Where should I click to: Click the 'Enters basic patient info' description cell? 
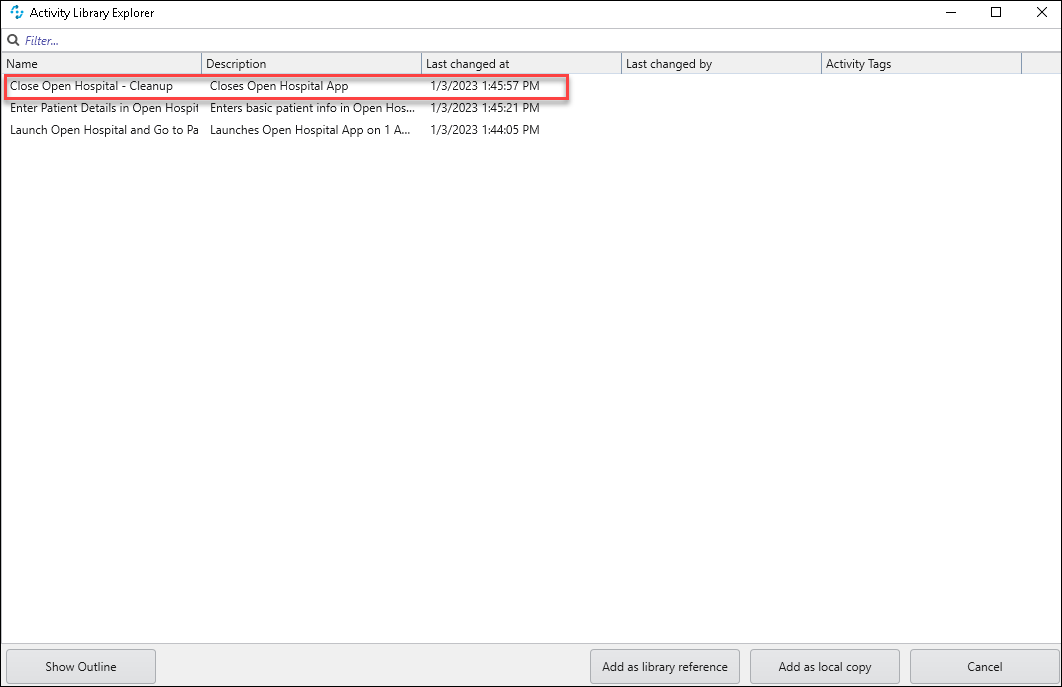coord(312,108)
